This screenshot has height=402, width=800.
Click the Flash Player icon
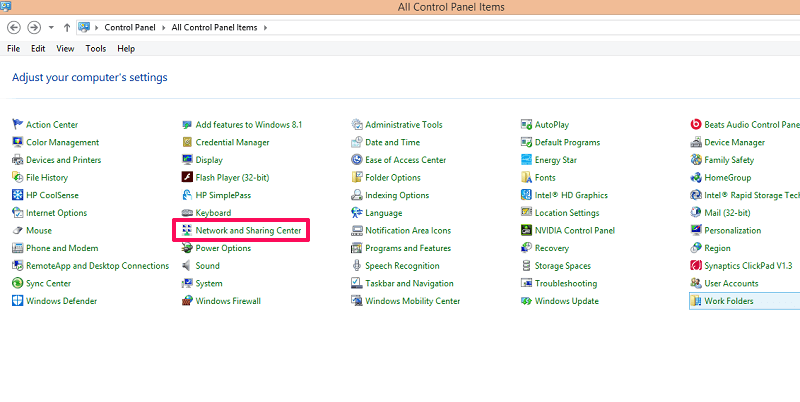(x=187, y=178)
